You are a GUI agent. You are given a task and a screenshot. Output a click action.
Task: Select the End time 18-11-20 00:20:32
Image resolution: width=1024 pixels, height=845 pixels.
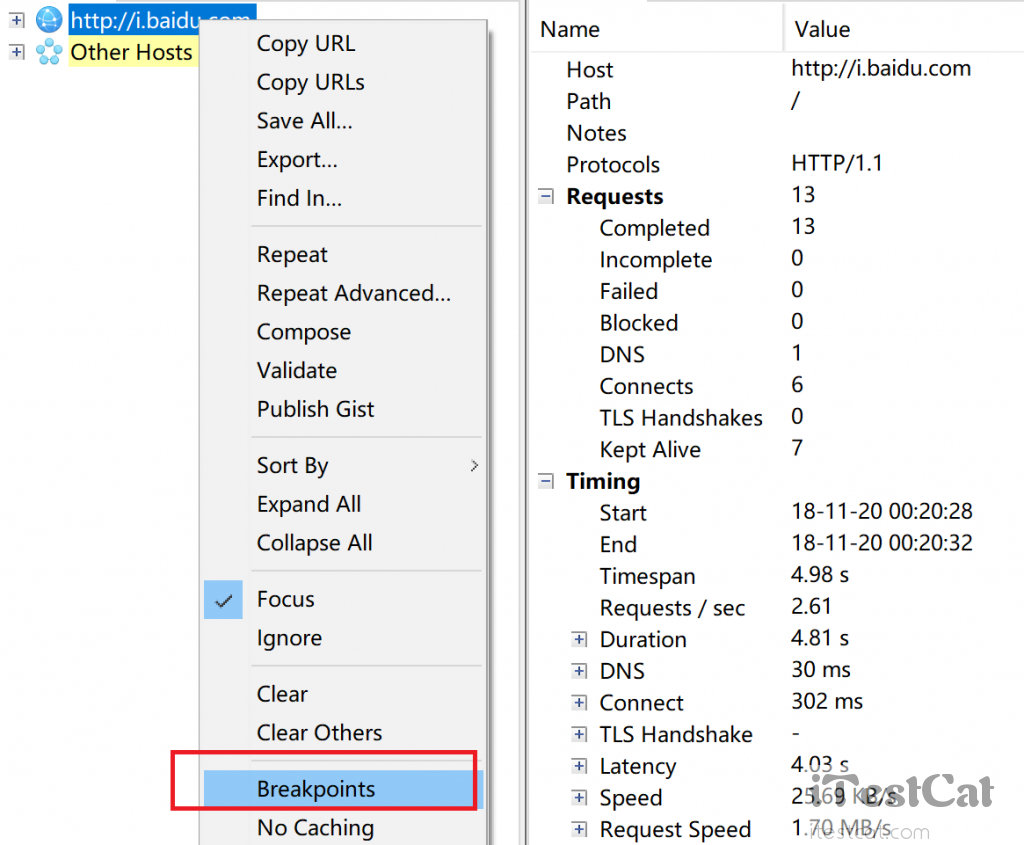(882, 543)
